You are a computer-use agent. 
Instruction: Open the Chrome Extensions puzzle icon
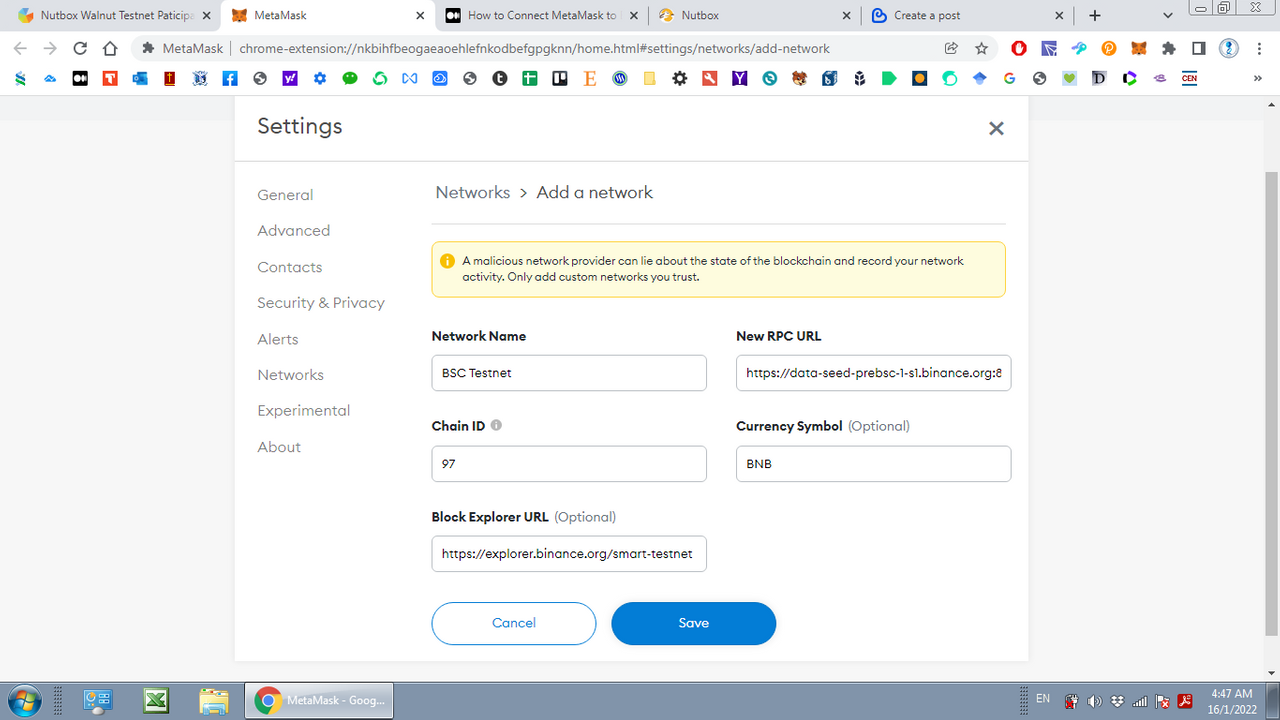tap(1169, 48)
